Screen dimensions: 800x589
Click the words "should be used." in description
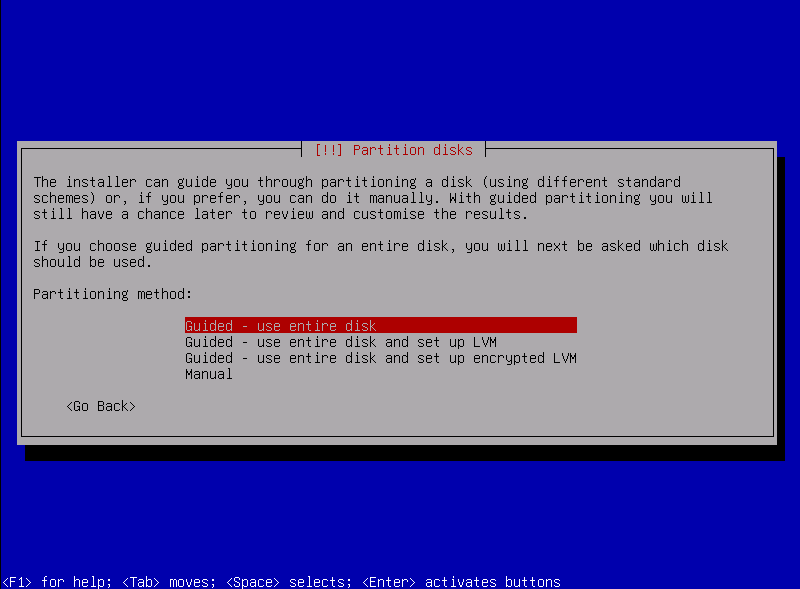[92, 262]
